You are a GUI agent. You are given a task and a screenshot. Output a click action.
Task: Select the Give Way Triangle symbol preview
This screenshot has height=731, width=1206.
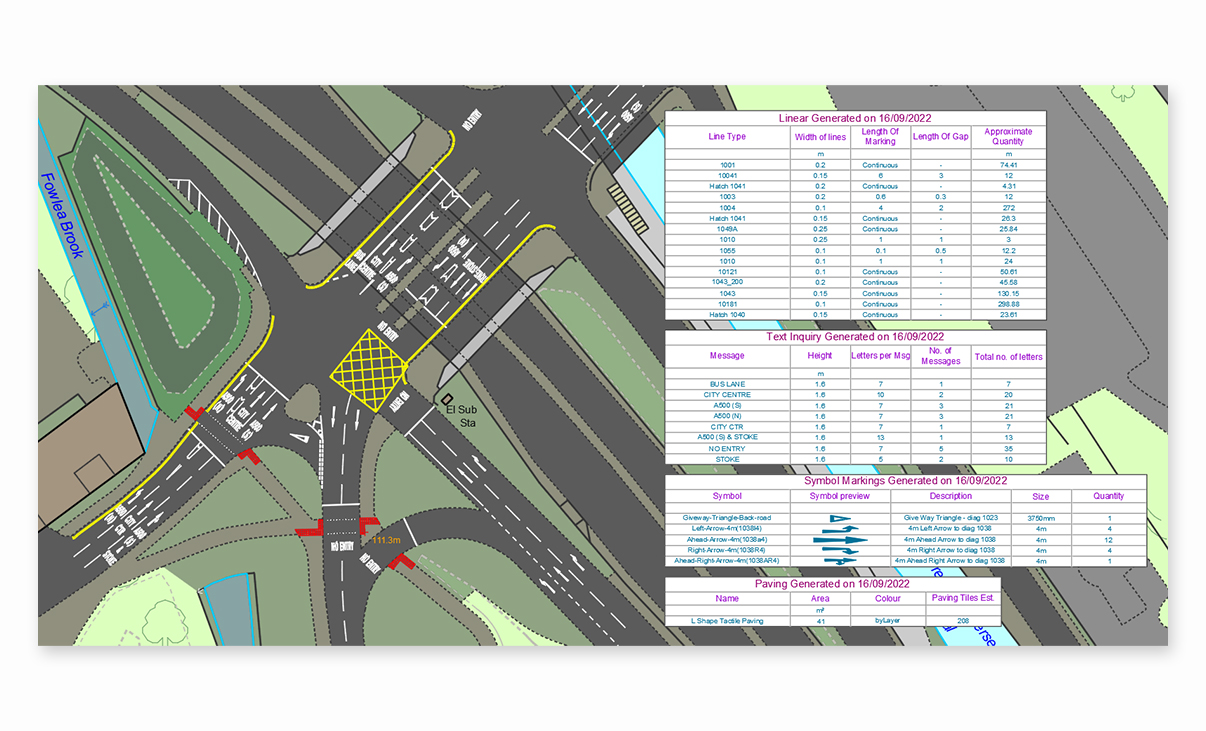[841, 517]
